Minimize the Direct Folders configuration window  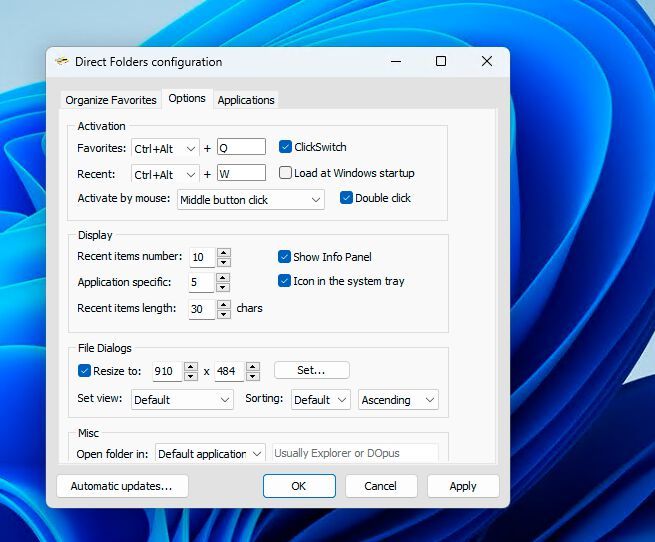click(x=396, y=61)
